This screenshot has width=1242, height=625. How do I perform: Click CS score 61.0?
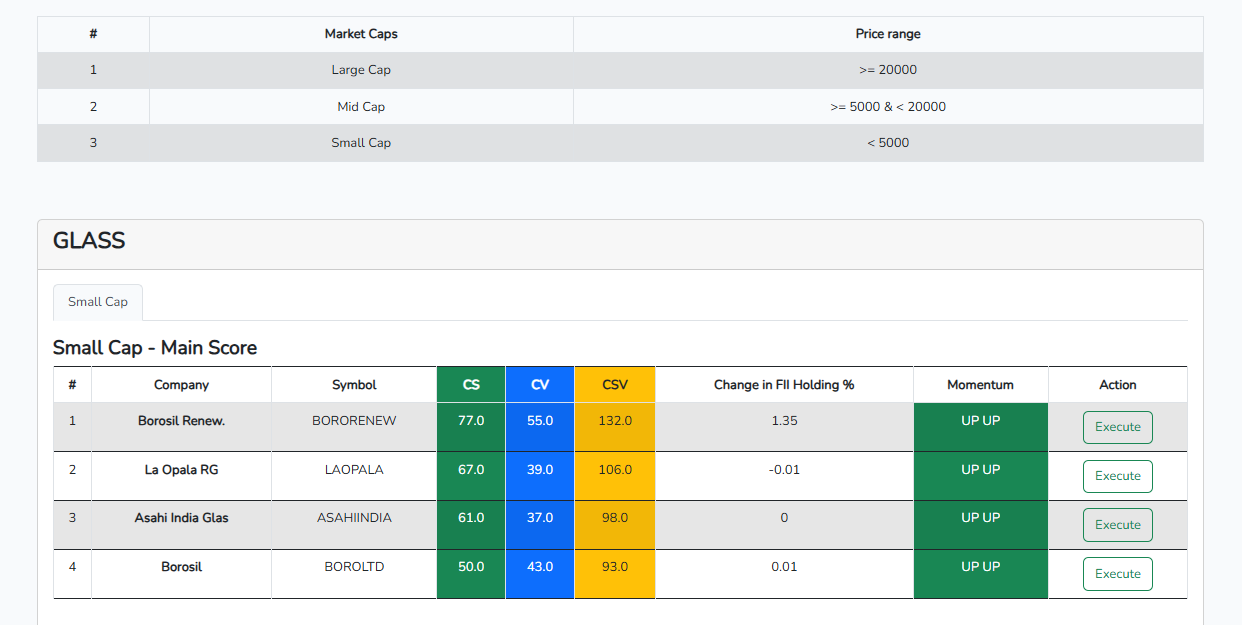[471, 518]
